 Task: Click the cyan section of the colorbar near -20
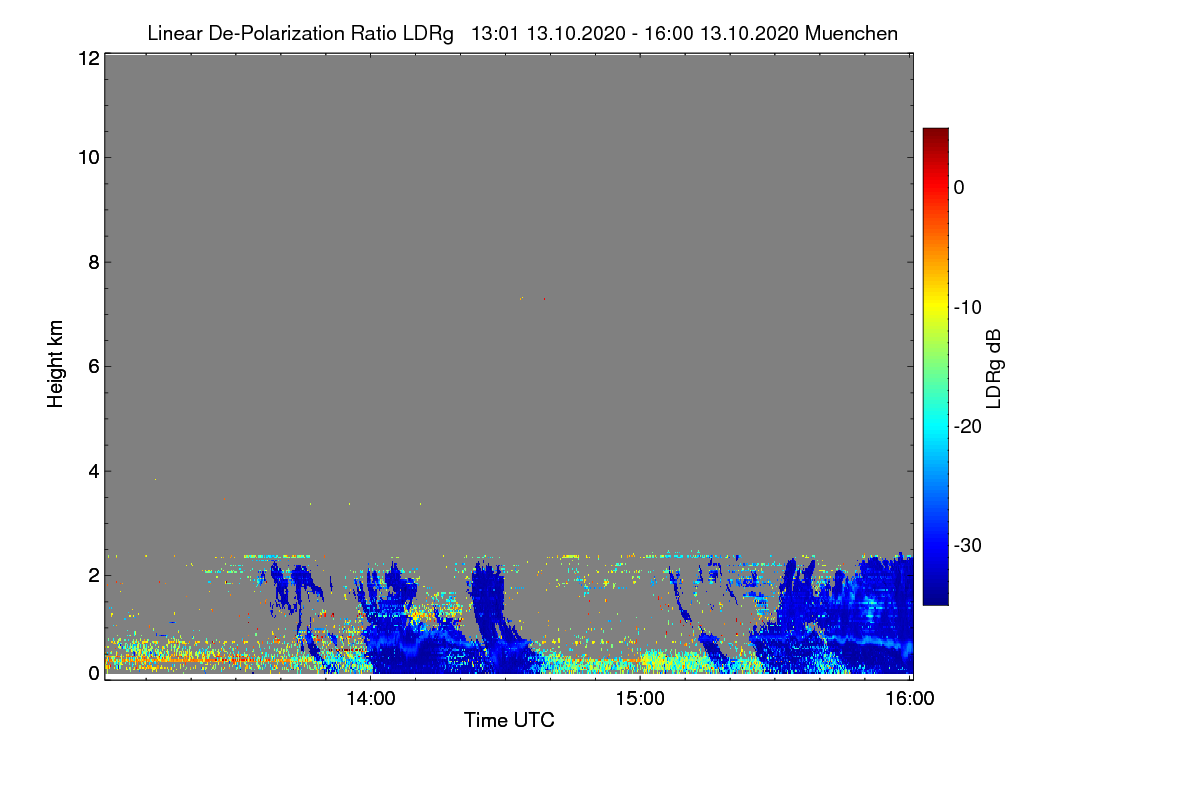(935, 426)
